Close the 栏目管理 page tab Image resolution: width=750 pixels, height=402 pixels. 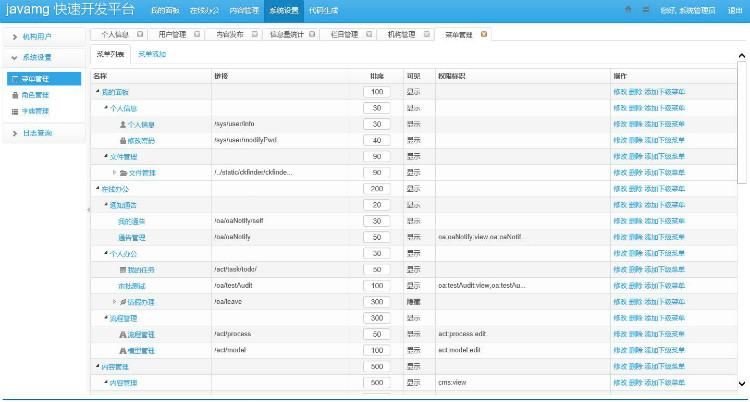(369, 34)
